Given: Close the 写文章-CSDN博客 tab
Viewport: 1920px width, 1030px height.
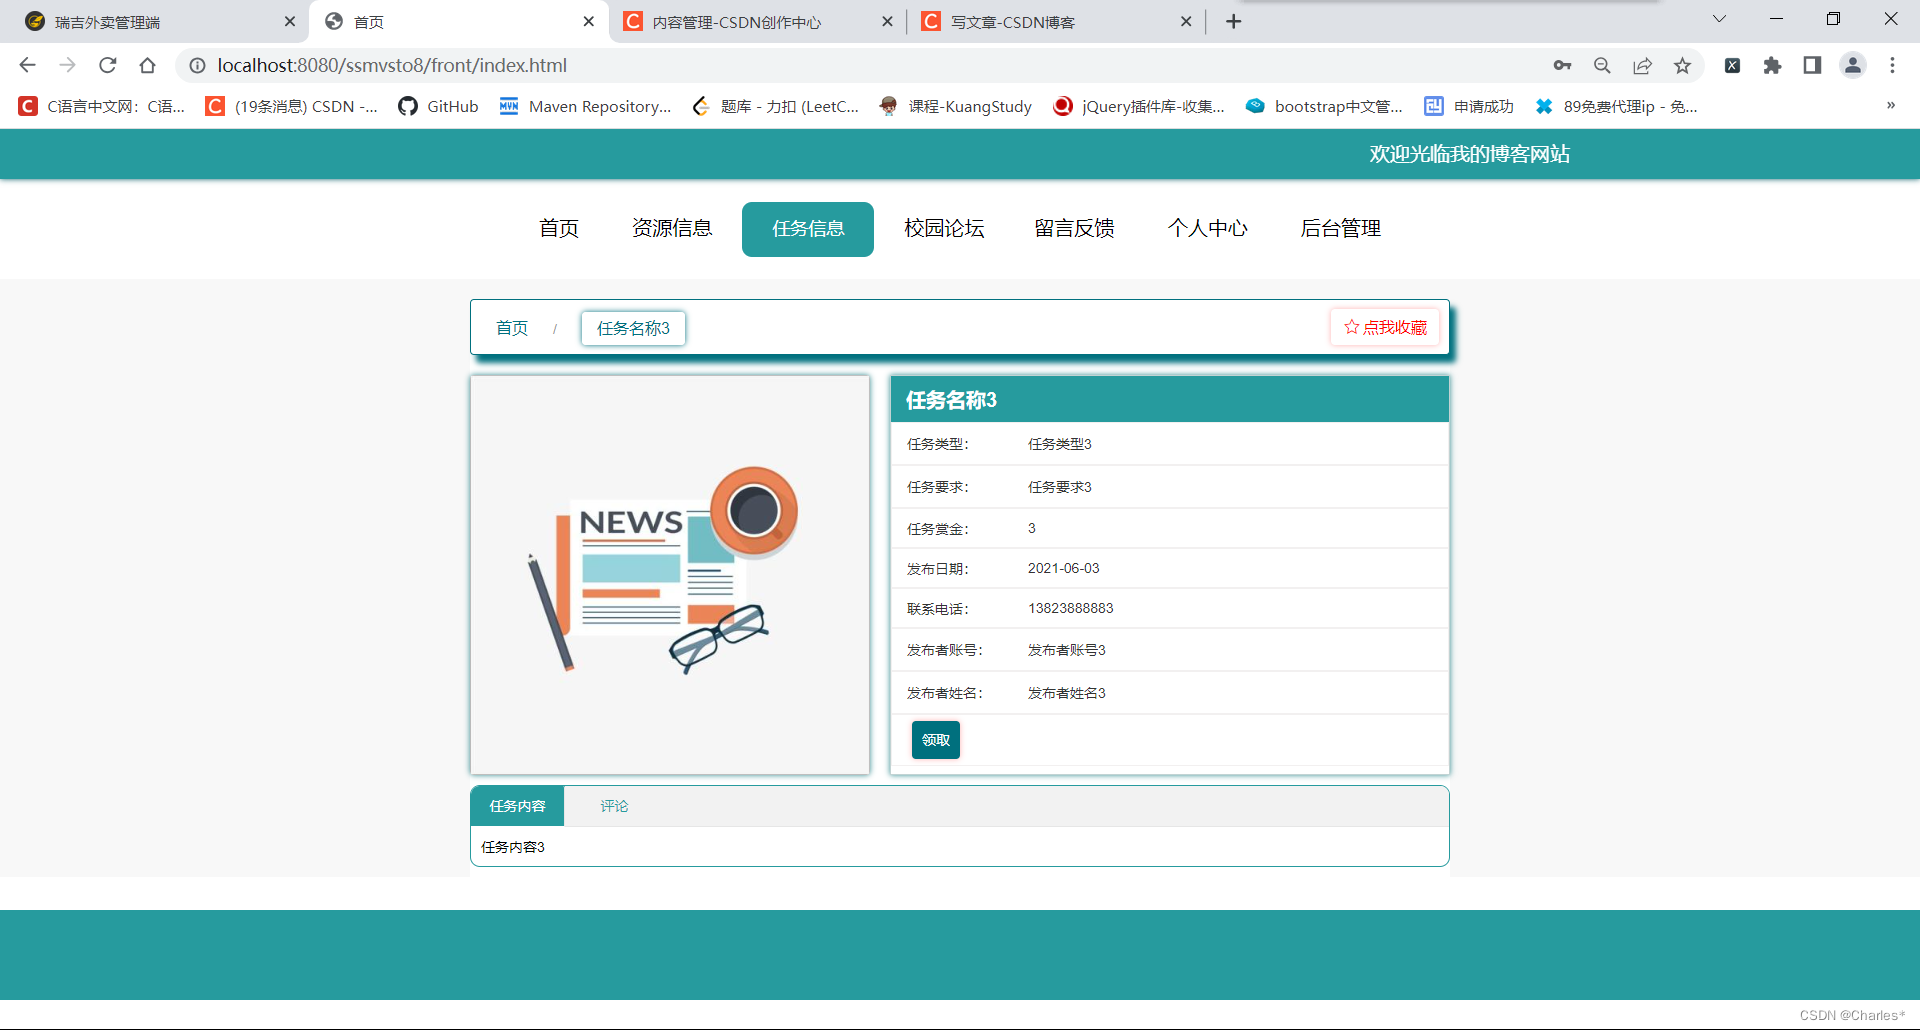Looking at the screenshot, I should 1186,21.
